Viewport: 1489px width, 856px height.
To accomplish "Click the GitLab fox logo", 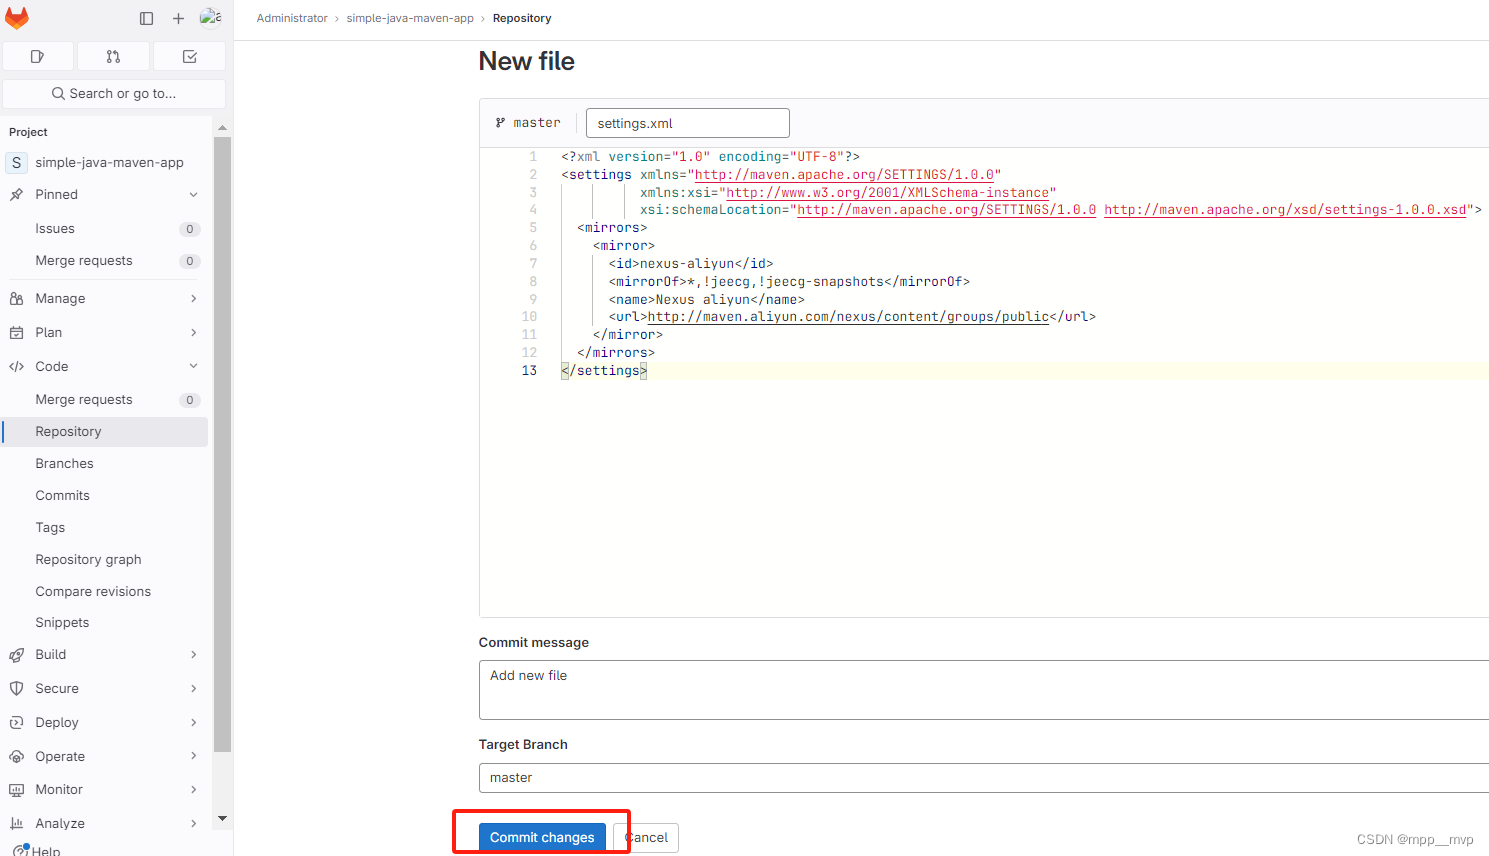I will coord(17,18).
